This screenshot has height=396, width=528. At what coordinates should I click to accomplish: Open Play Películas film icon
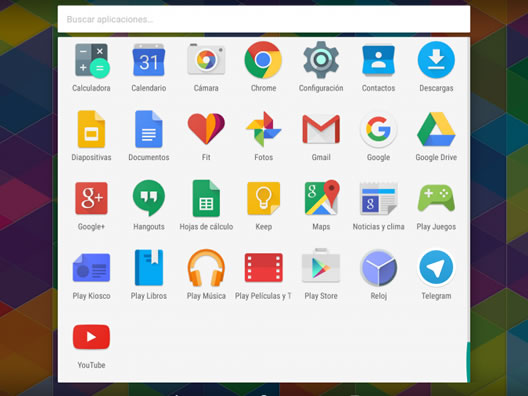tap(263, 267)
